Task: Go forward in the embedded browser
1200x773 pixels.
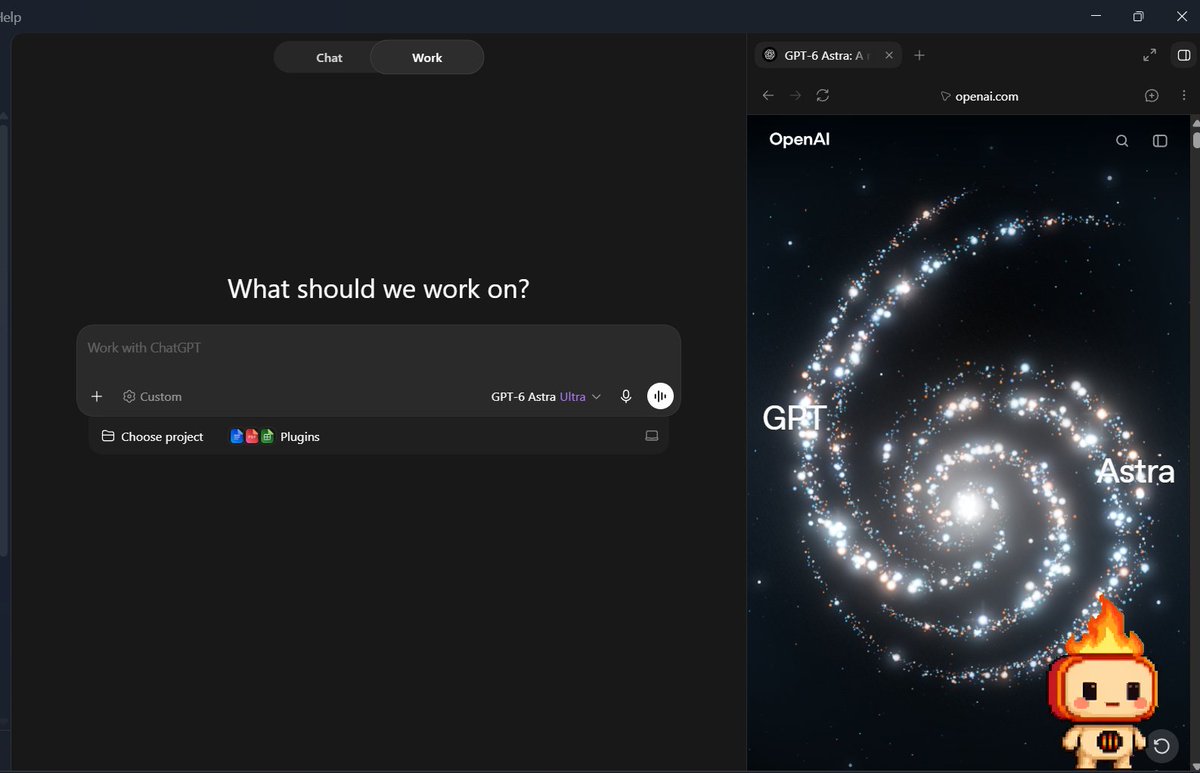Action: coord(796,96)
